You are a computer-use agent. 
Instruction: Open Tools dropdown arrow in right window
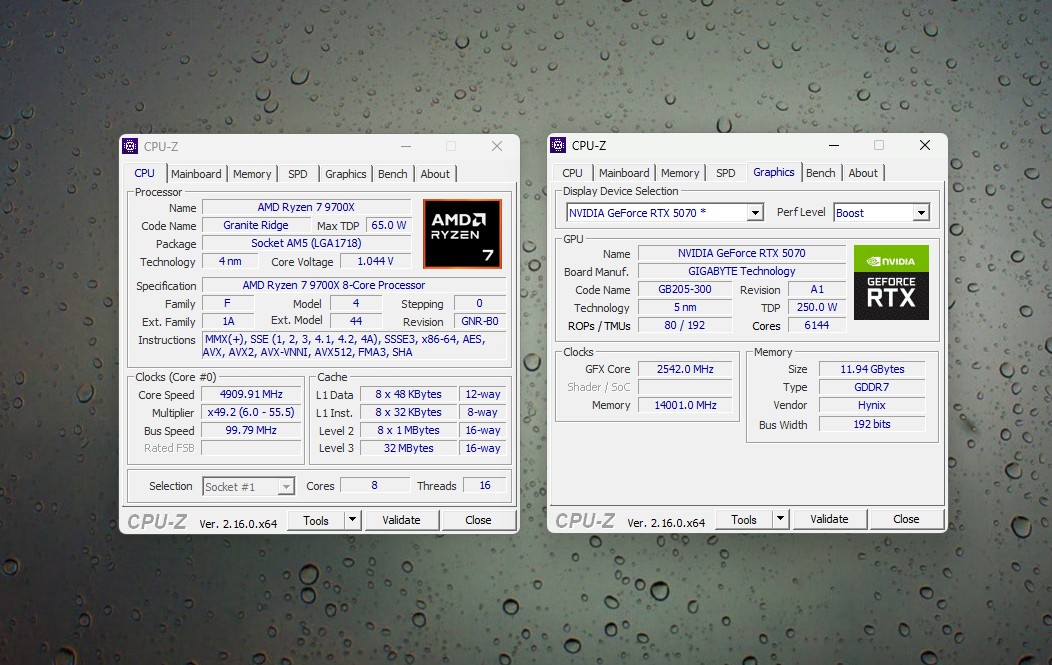click(x=780, y=519)
